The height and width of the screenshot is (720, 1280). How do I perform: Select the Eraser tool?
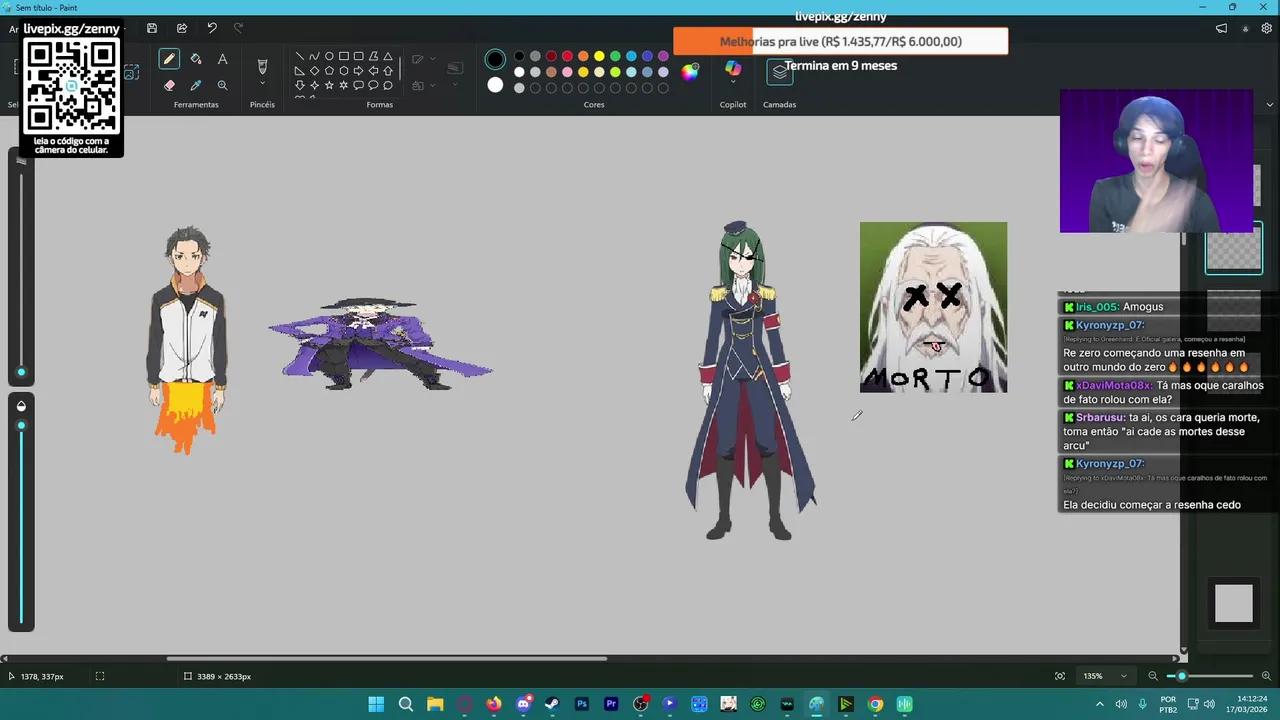tap(169, 86)
